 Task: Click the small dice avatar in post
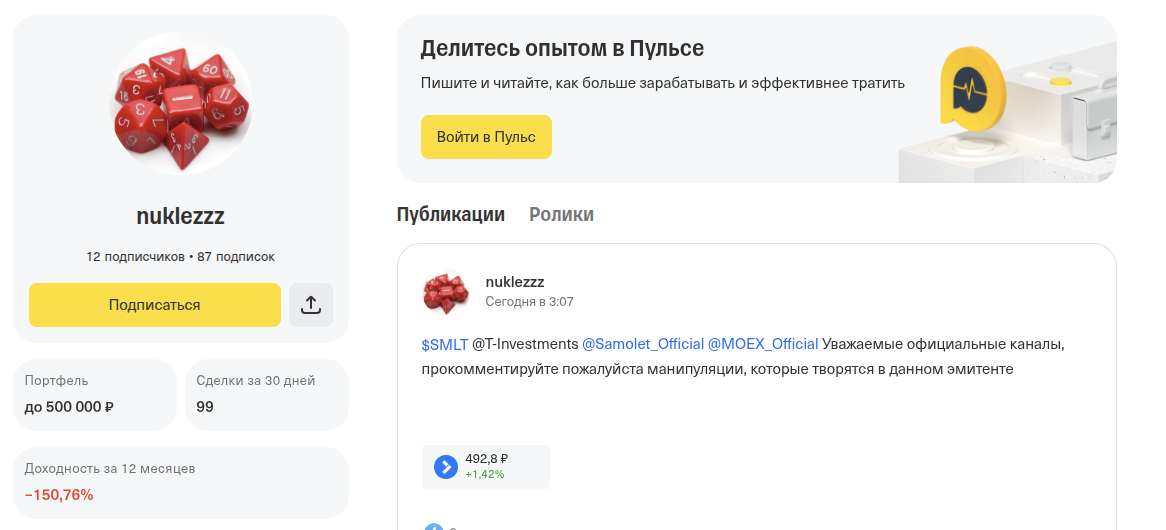coord(446,291)
